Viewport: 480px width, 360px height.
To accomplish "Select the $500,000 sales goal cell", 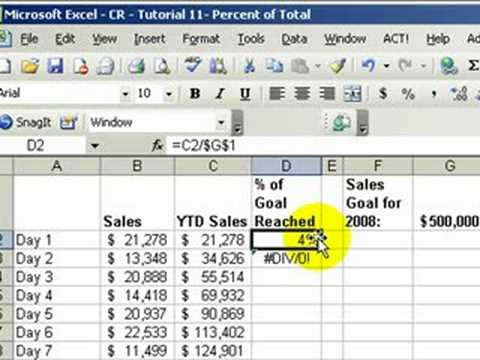I will point(447,203).
